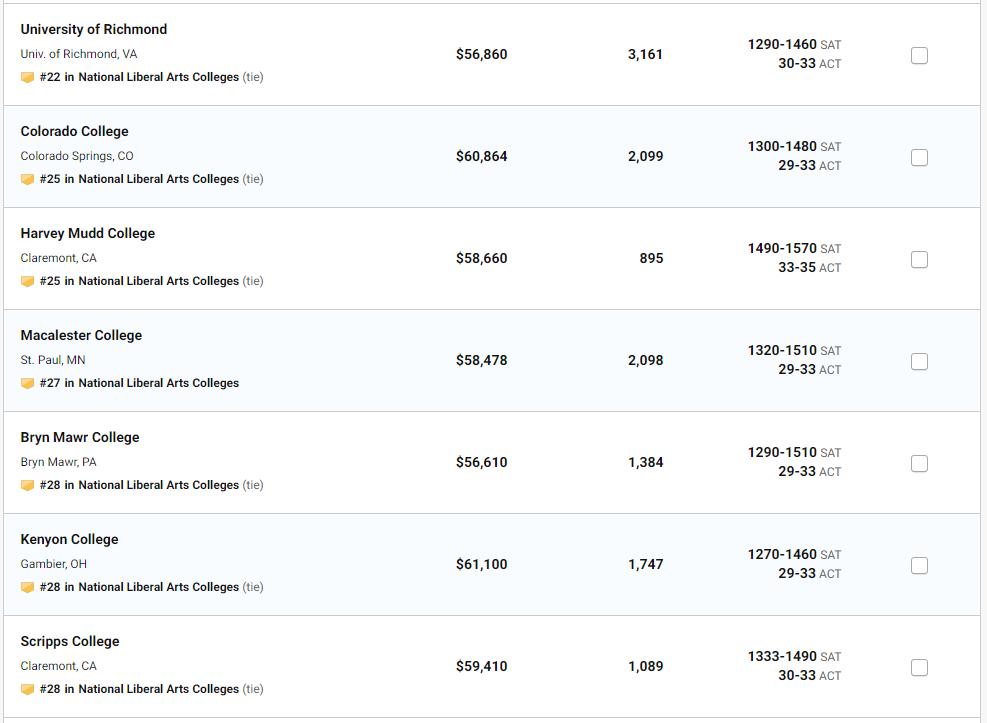Click the ranking badge icon under Kenyon College
The height and width of the screenshot is (723, 987).
tap(27, 588)
